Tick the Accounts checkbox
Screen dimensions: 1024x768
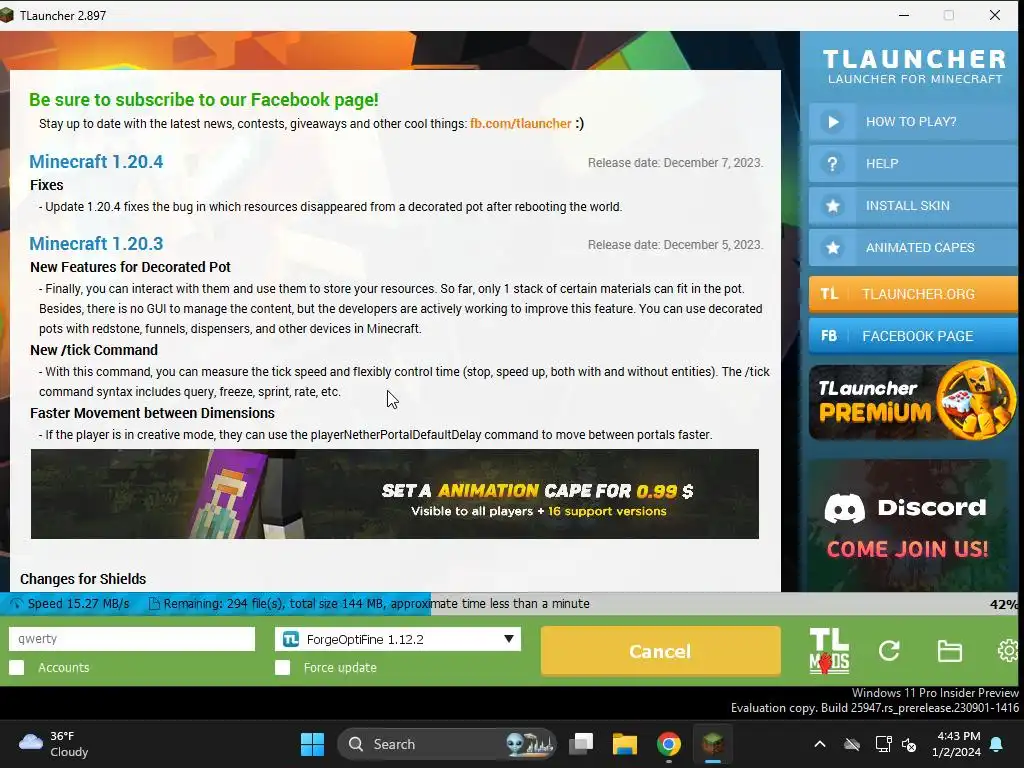pyautogui.click(x=17, y=667)
